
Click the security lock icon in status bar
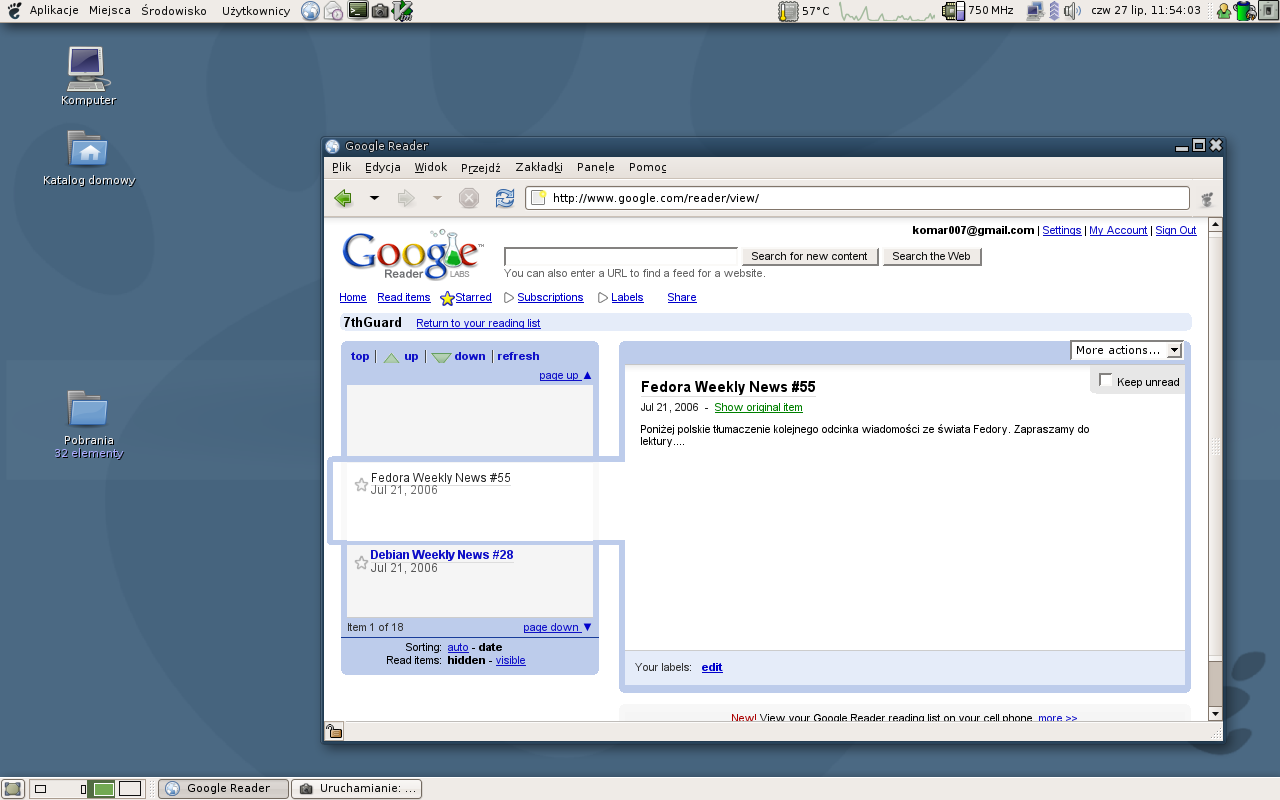[334, 731]
